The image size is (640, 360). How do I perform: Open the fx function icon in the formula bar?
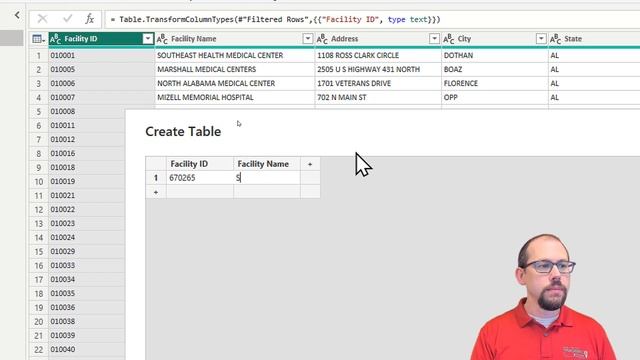(x=89, y=19)
